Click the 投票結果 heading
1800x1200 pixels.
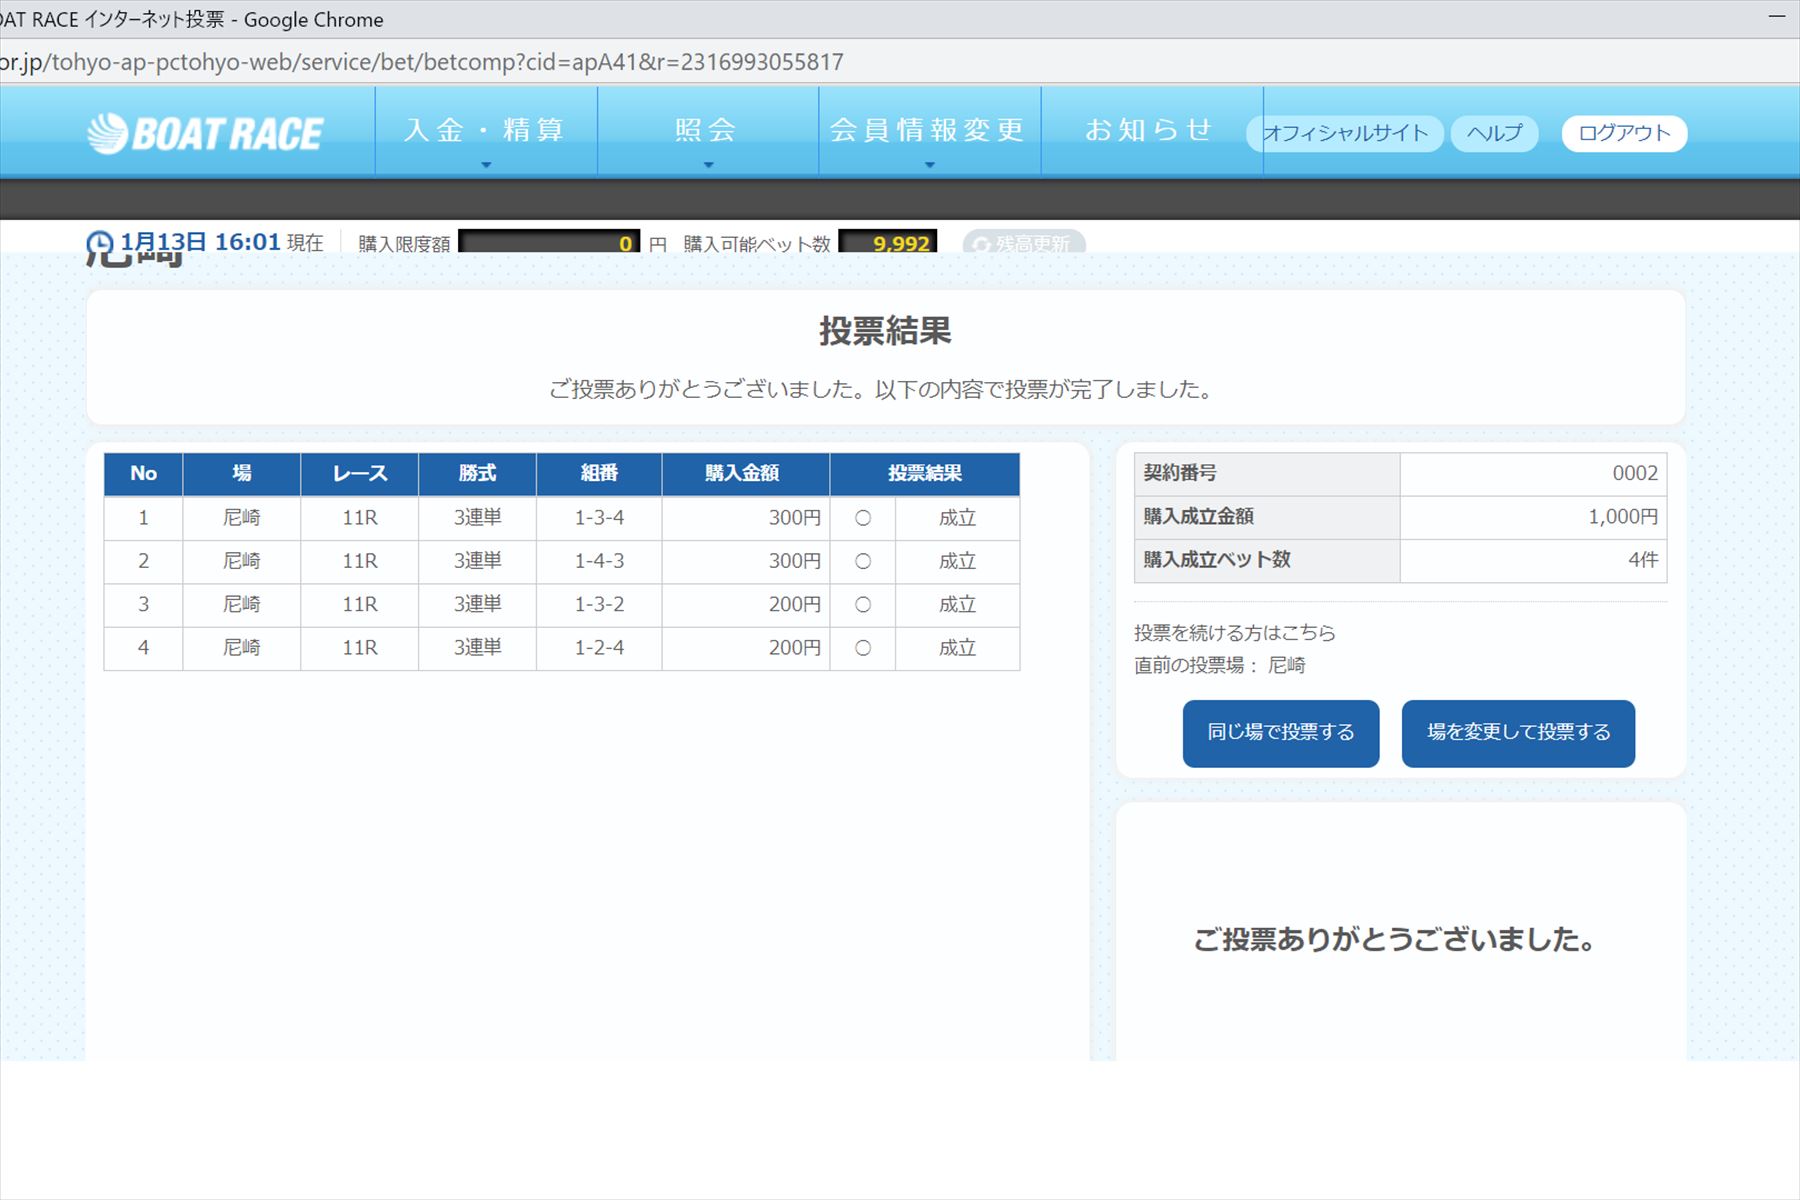click(885, 331)
